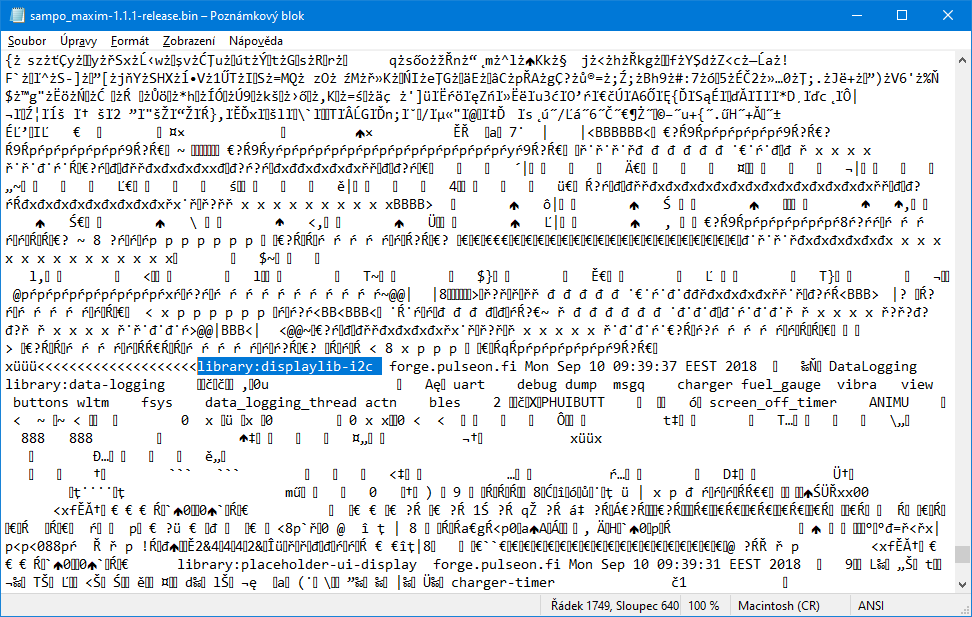Click the text charger-timer
This screenshot has width=972, height=617.
(503, 582)
